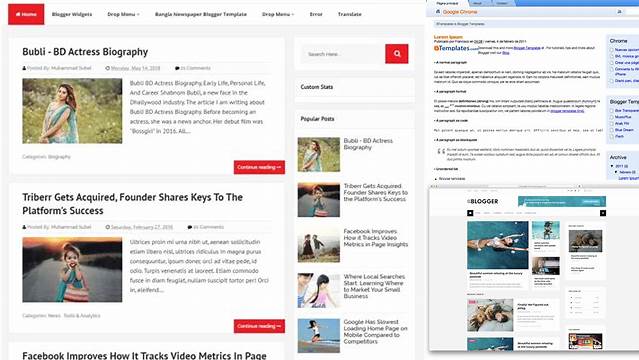
Task: Click inside the Search here field
Action: (x=343, y=54)
